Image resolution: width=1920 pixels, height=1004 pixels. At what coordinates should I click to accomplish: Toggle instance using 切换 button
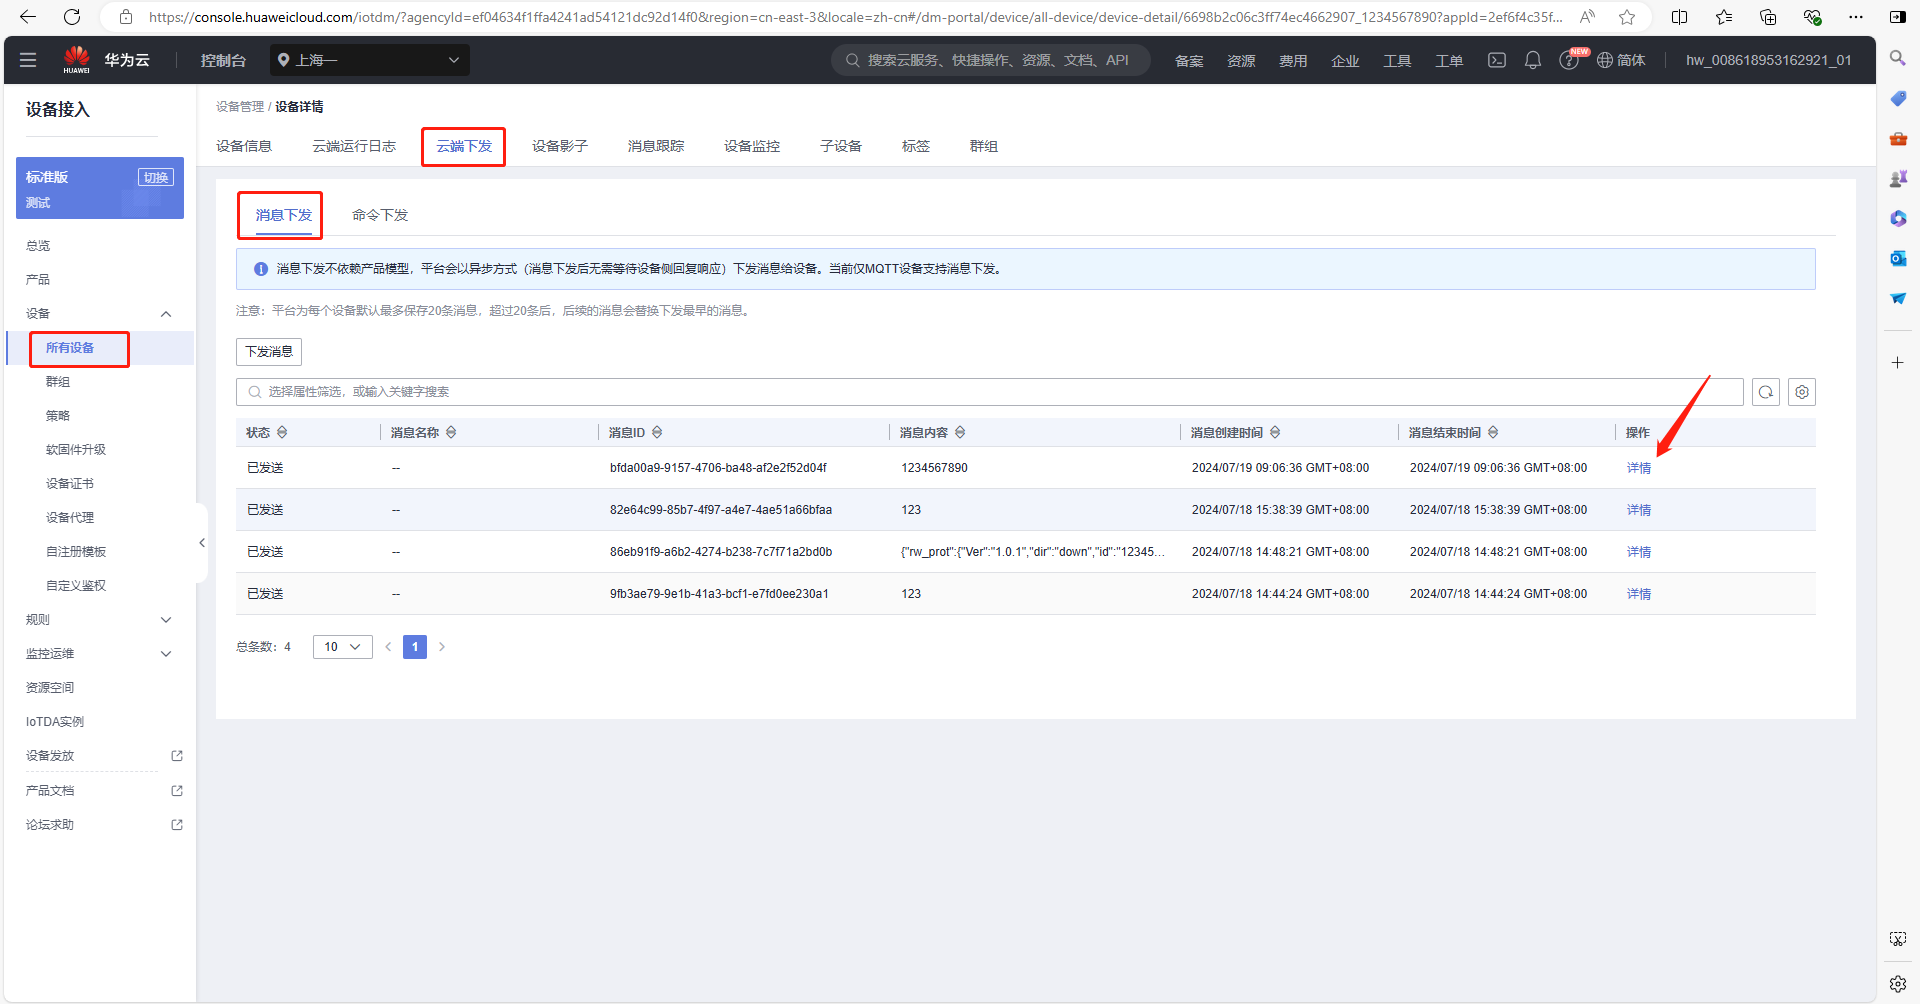pos(155,177)
